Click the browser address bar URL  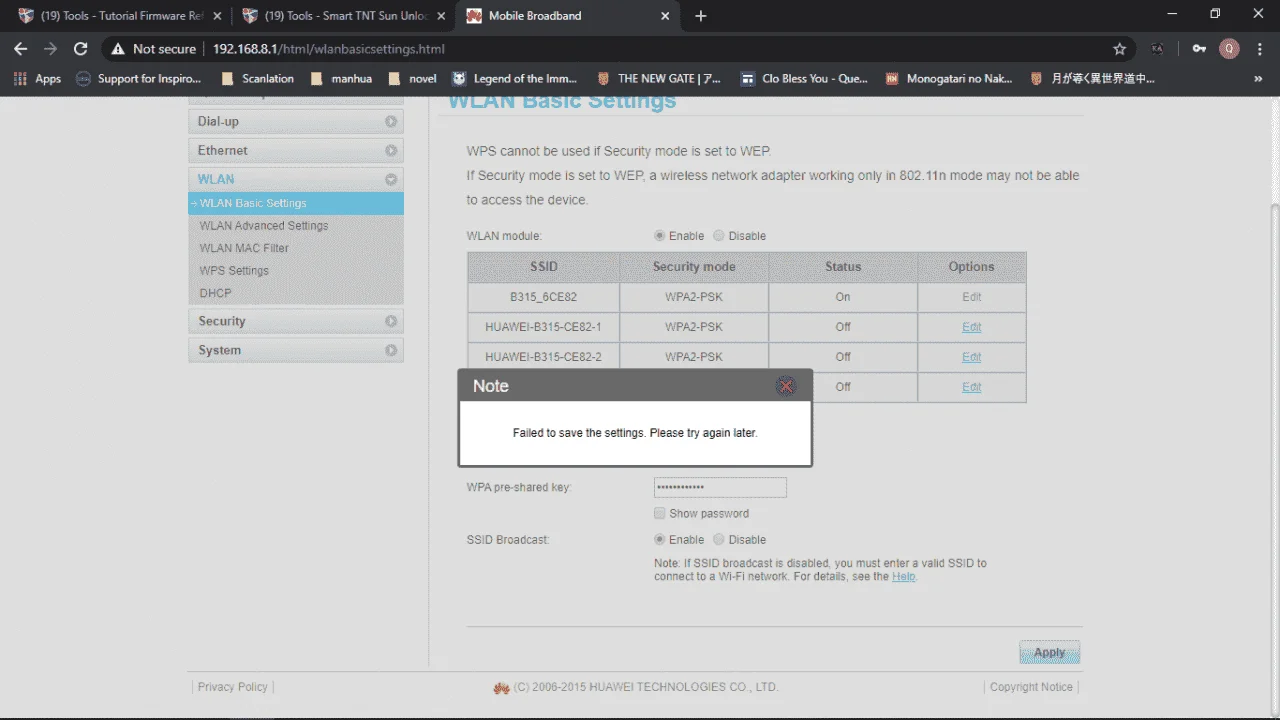coord(329,48)
